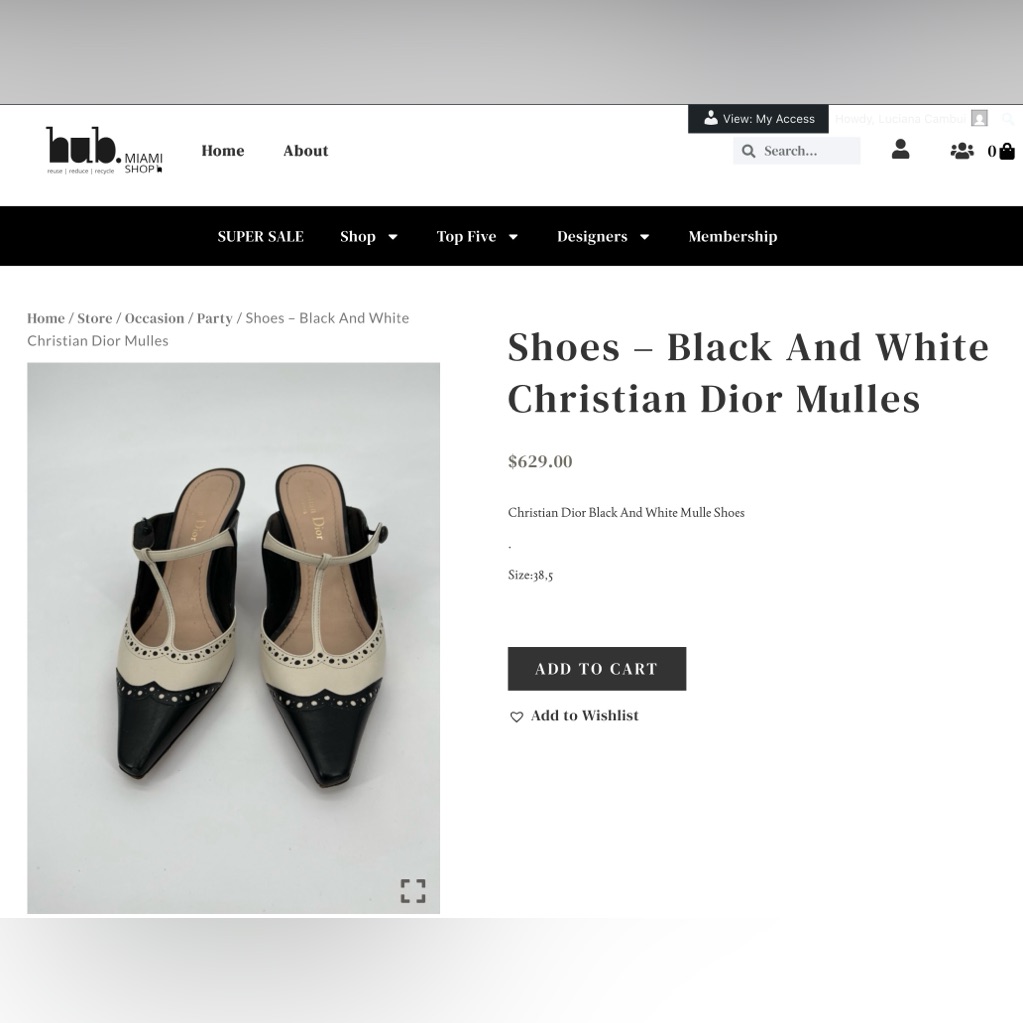Click Store breadcrumb link
The image size is (1023, 1023).
pos(95,318)
